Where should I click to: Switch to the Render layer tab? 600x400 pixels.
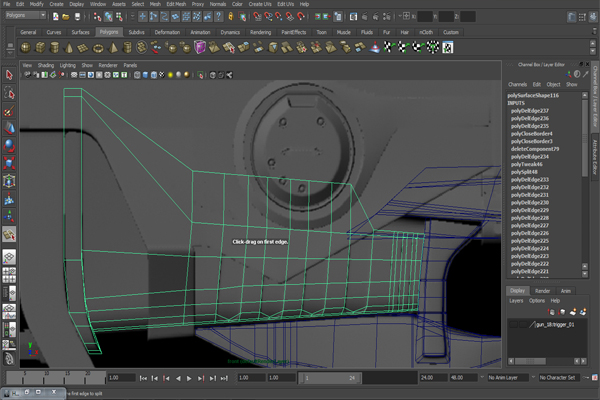(542, 291)
